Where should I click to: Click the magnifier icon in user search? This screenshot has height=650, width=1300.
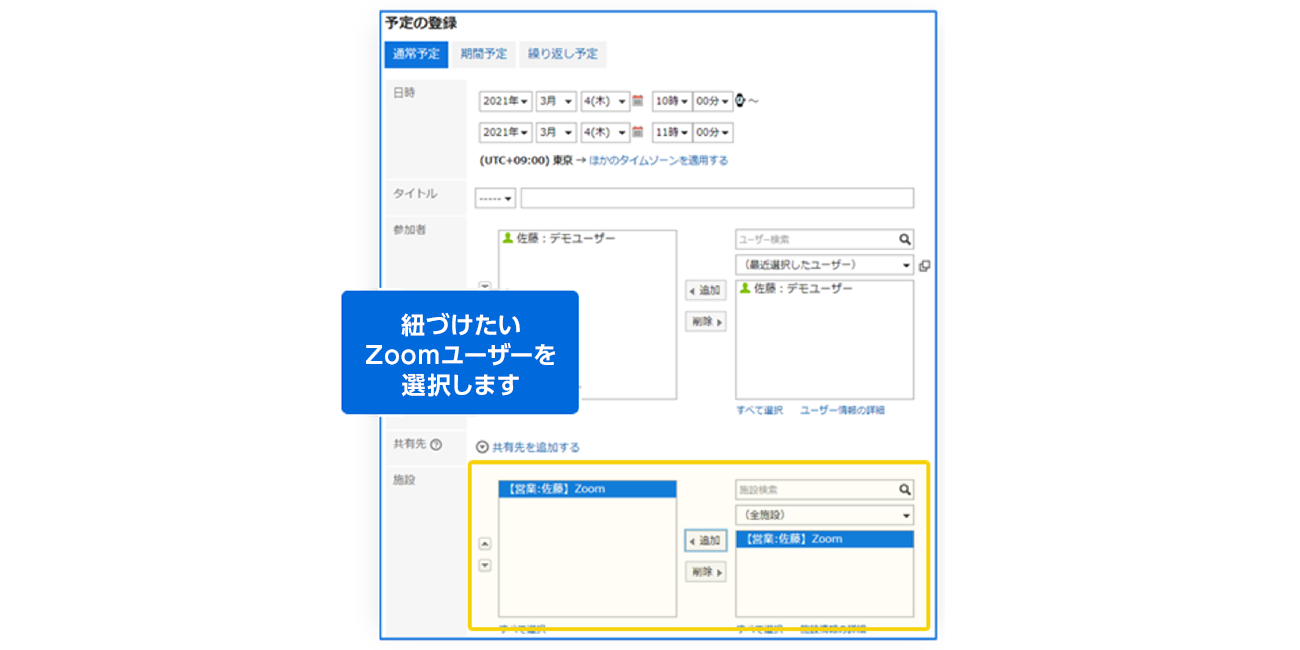904,239
